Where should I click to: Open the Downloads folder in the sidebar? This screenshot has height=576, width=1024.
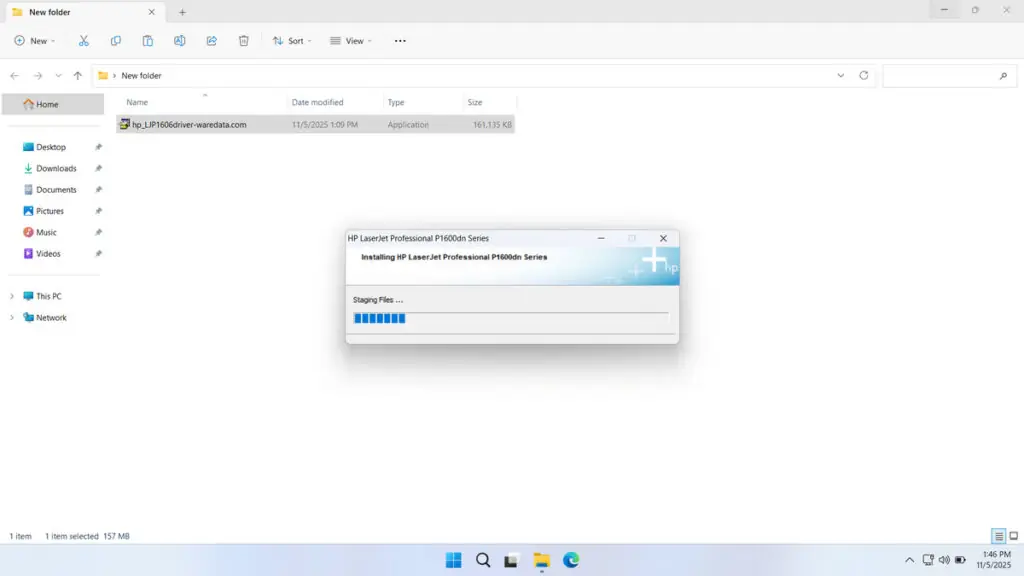point(55,168)
